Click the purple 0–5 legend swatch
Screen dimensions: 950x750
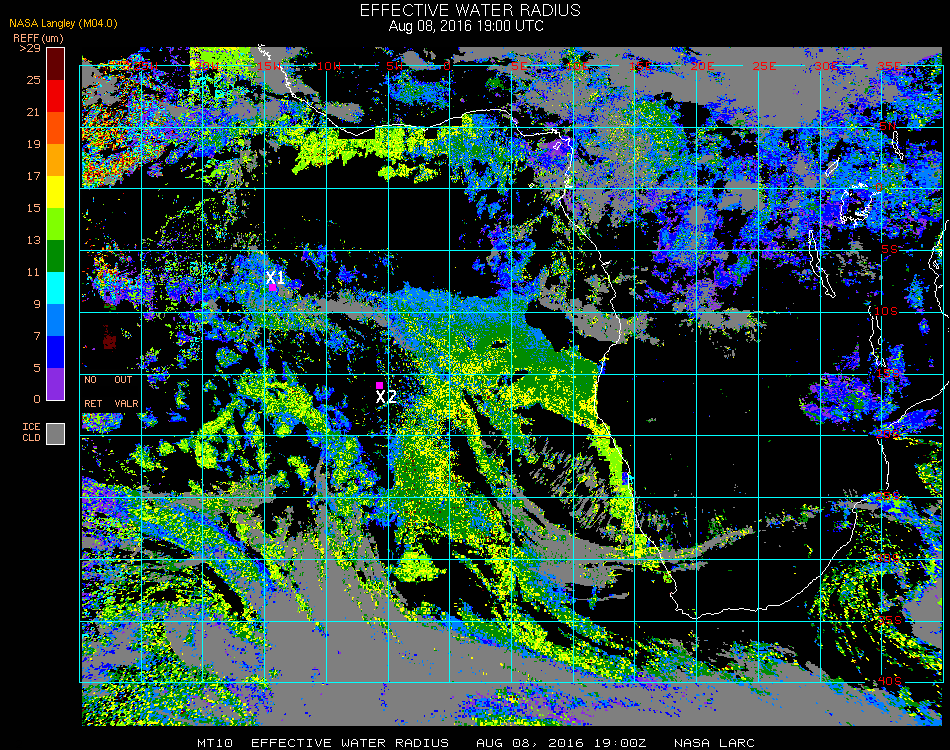pos(56,384)
